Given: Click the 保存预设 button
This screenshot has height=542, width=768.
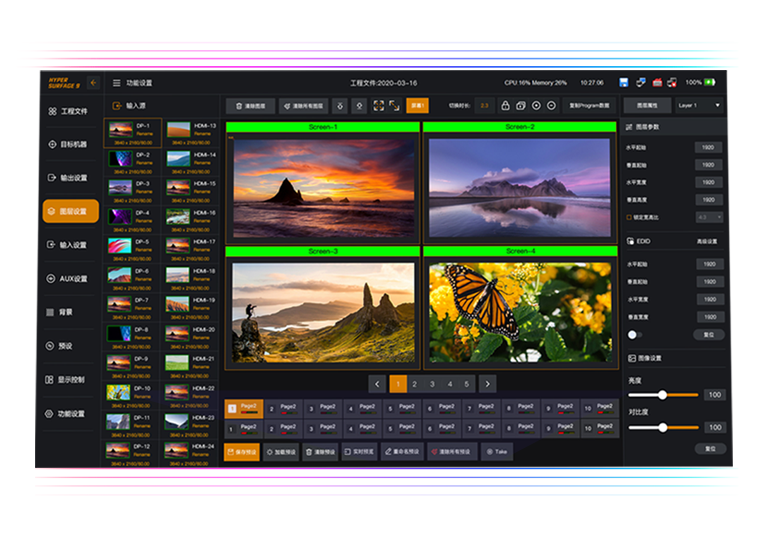Looking at the screenshot, I should click(x=241, y=452).
